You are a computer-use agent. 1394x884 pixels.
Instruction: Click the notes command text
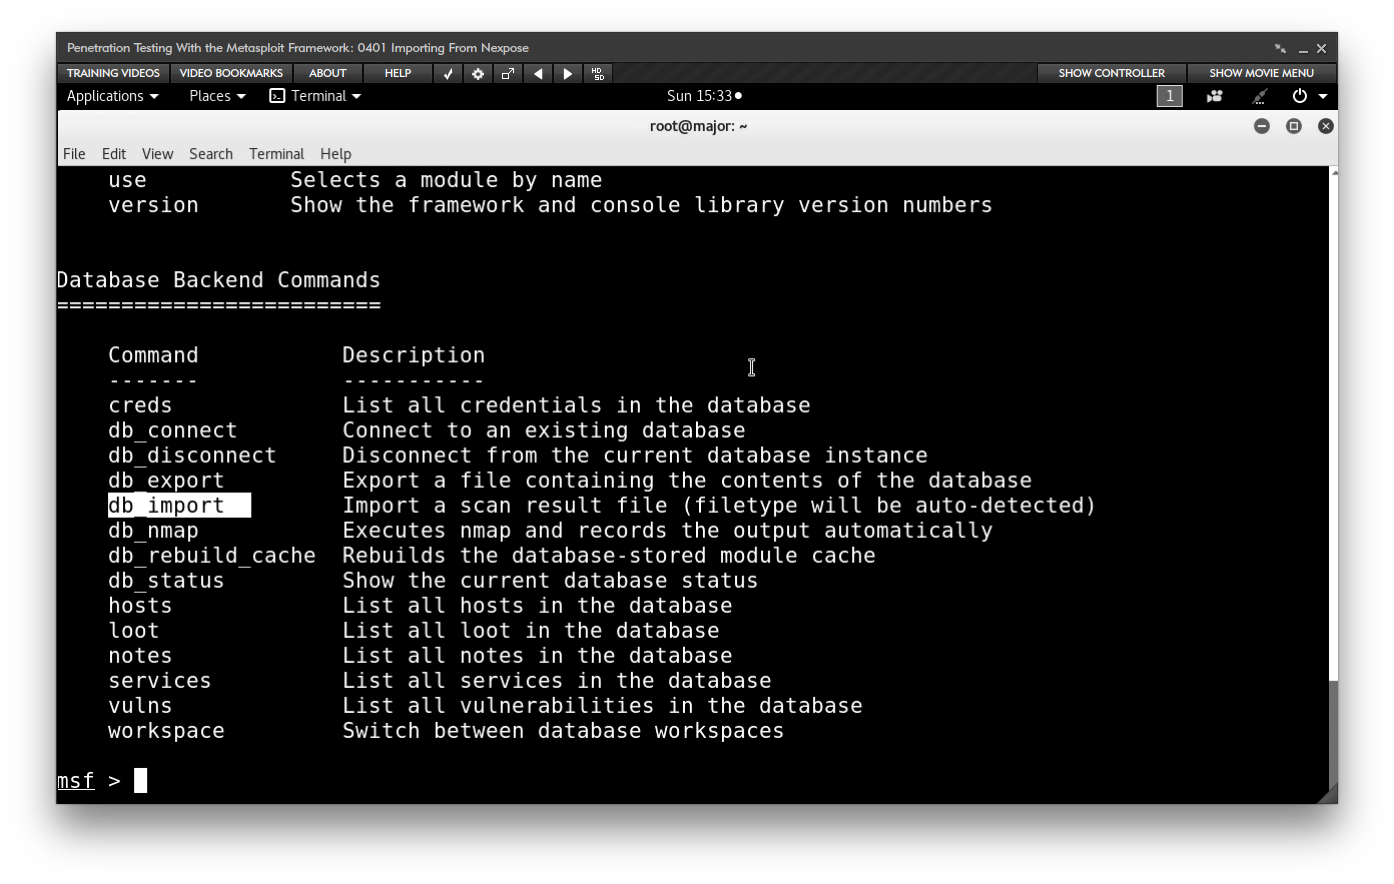click(140, 655)
